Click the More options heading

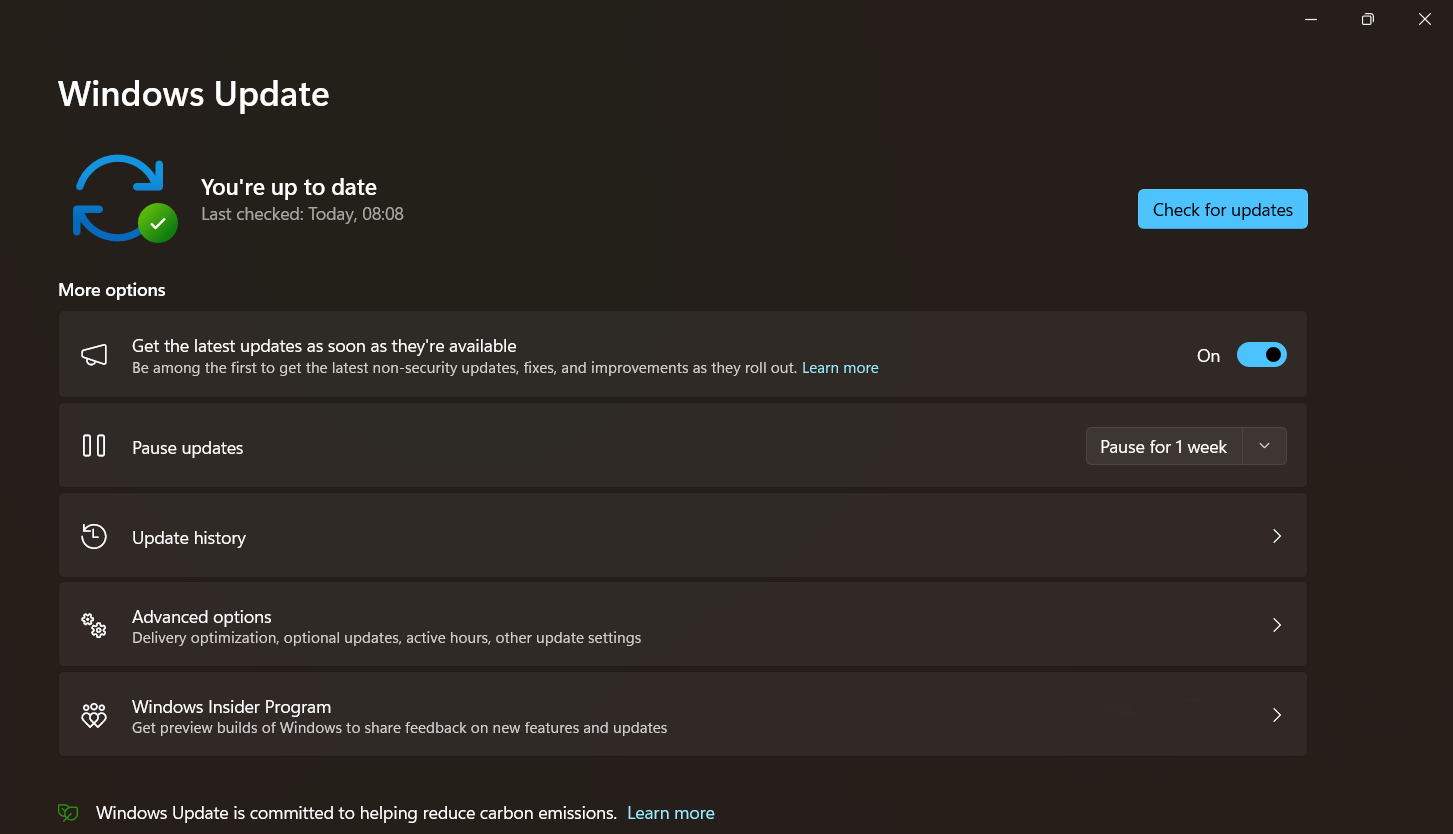pos(112,290)
